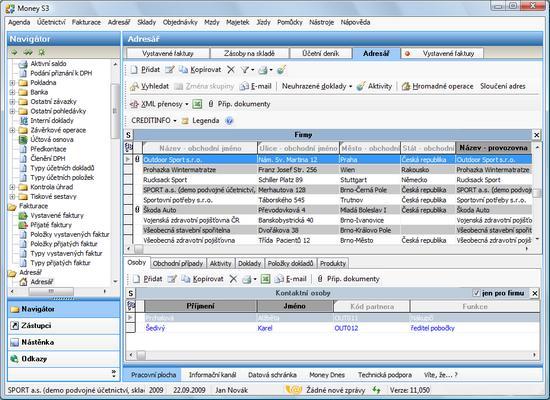Click the icon after the printer in the Adresář toolbar
Image resolution: width=550 pixels, height=400 pixels.
tap(281, 70)
